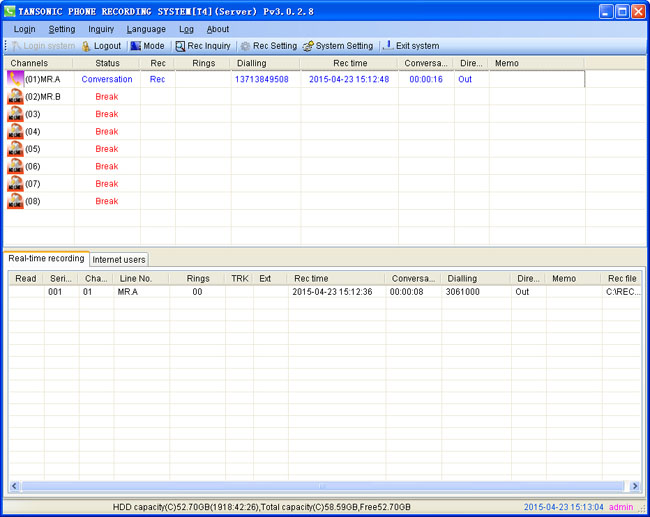650x517 pixels.
Task: Select channel (01)MR.A phone icon
Action: (15, 79)
